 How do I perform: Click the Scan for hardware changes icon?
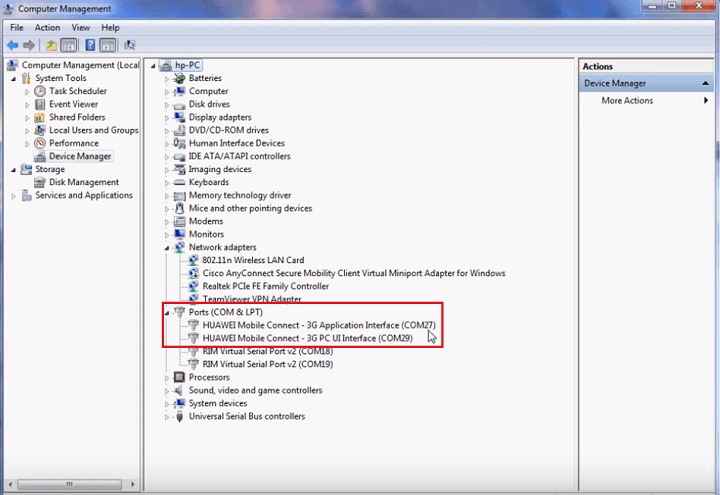(130, 45)
